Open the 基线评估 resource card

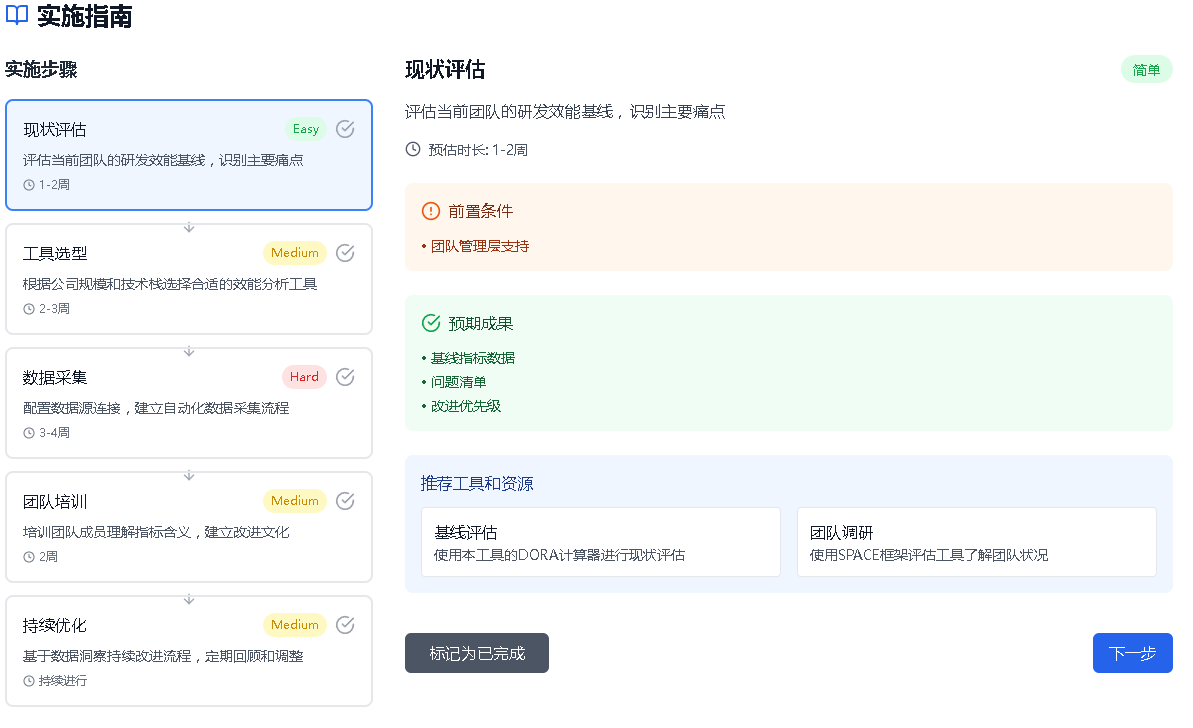[600, 542]
